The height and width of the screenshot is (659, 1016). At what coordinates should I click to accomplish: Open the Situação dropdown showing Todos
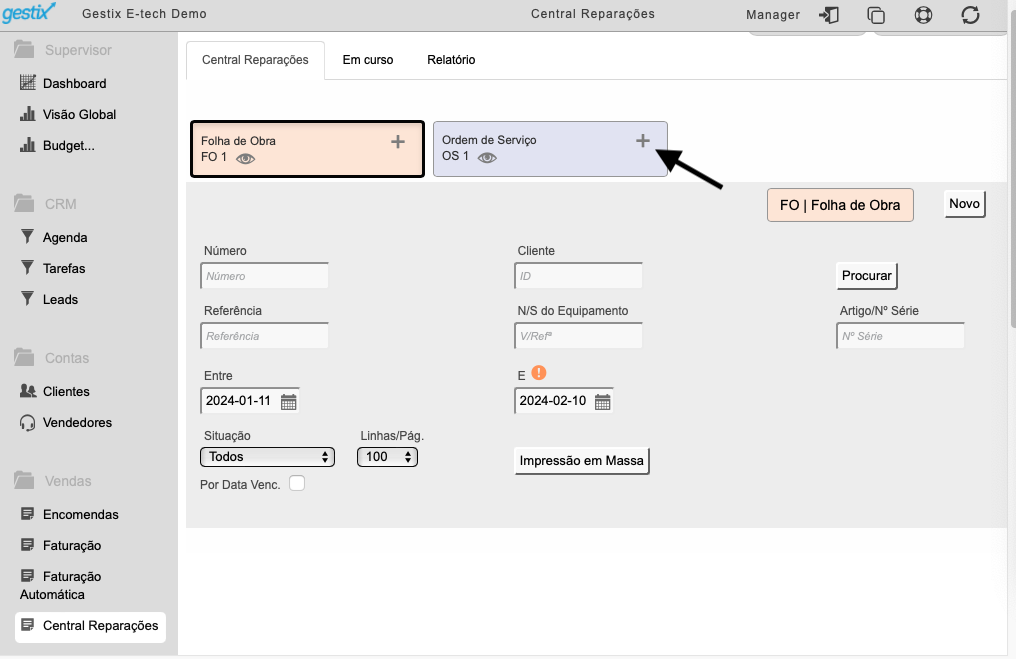[x=267, y=457]
